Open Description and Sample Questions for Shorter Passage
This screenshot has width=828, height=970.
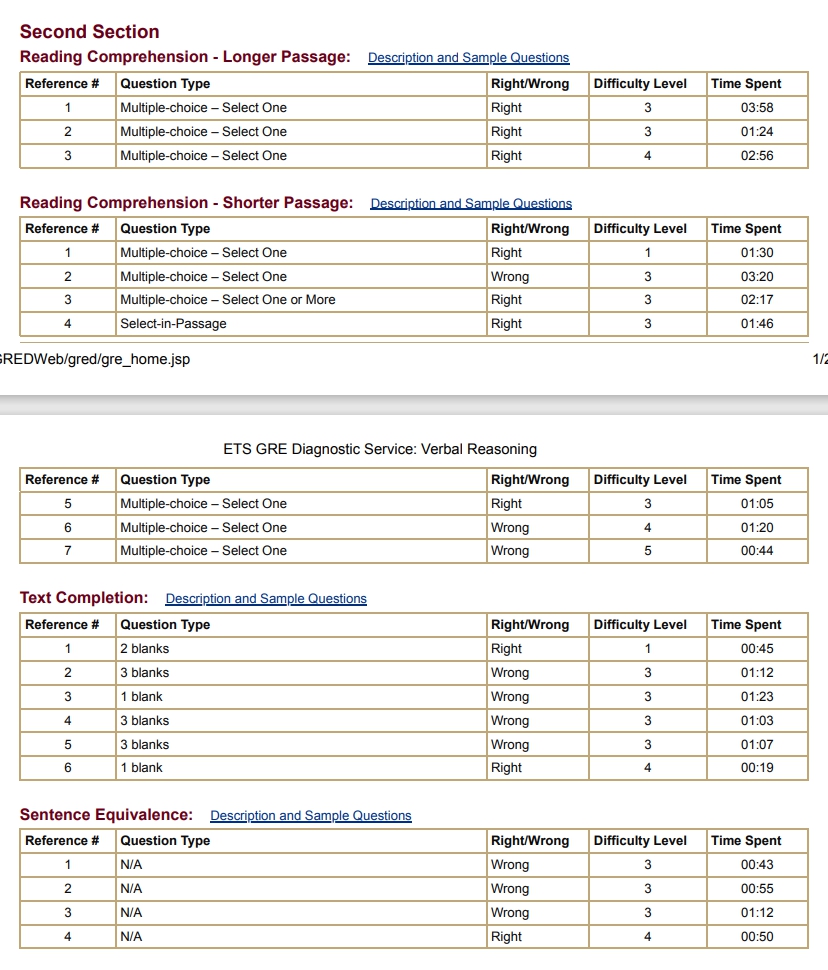(471, 204)
